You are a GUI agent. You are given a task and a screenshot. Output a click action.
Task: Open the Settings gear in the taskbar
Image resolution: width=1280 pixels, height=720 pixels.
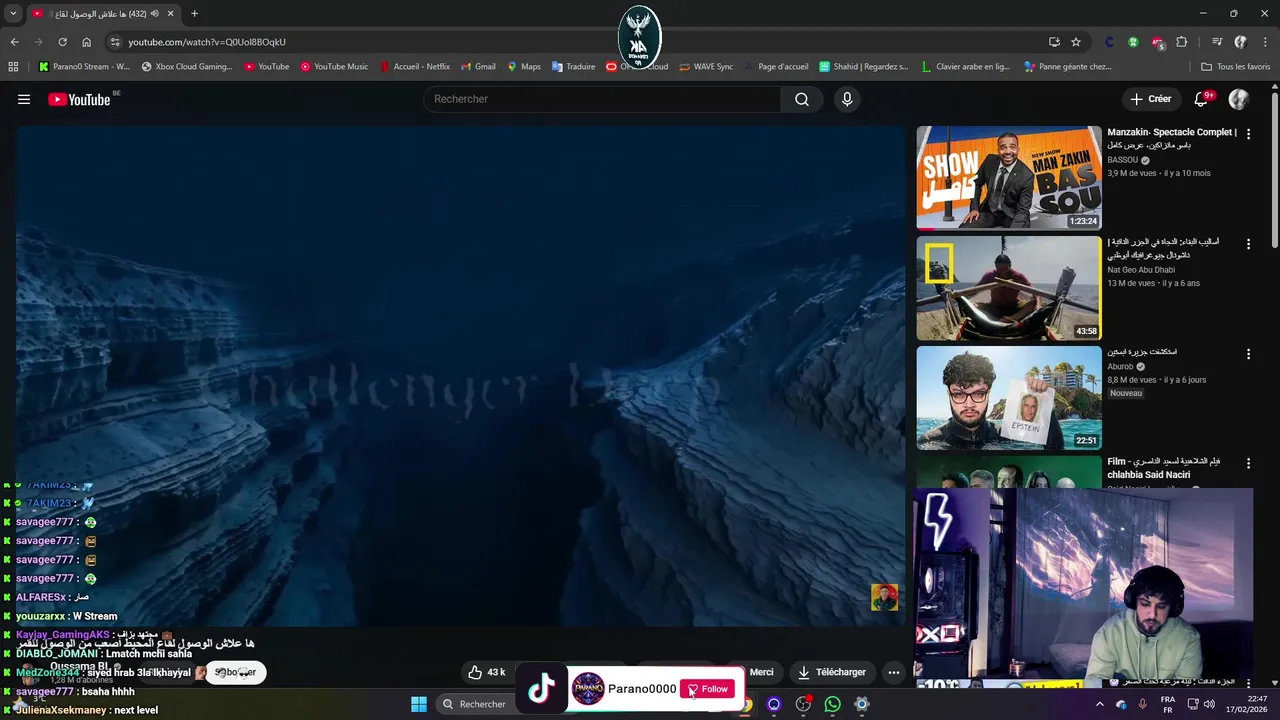tap(862, 704)
